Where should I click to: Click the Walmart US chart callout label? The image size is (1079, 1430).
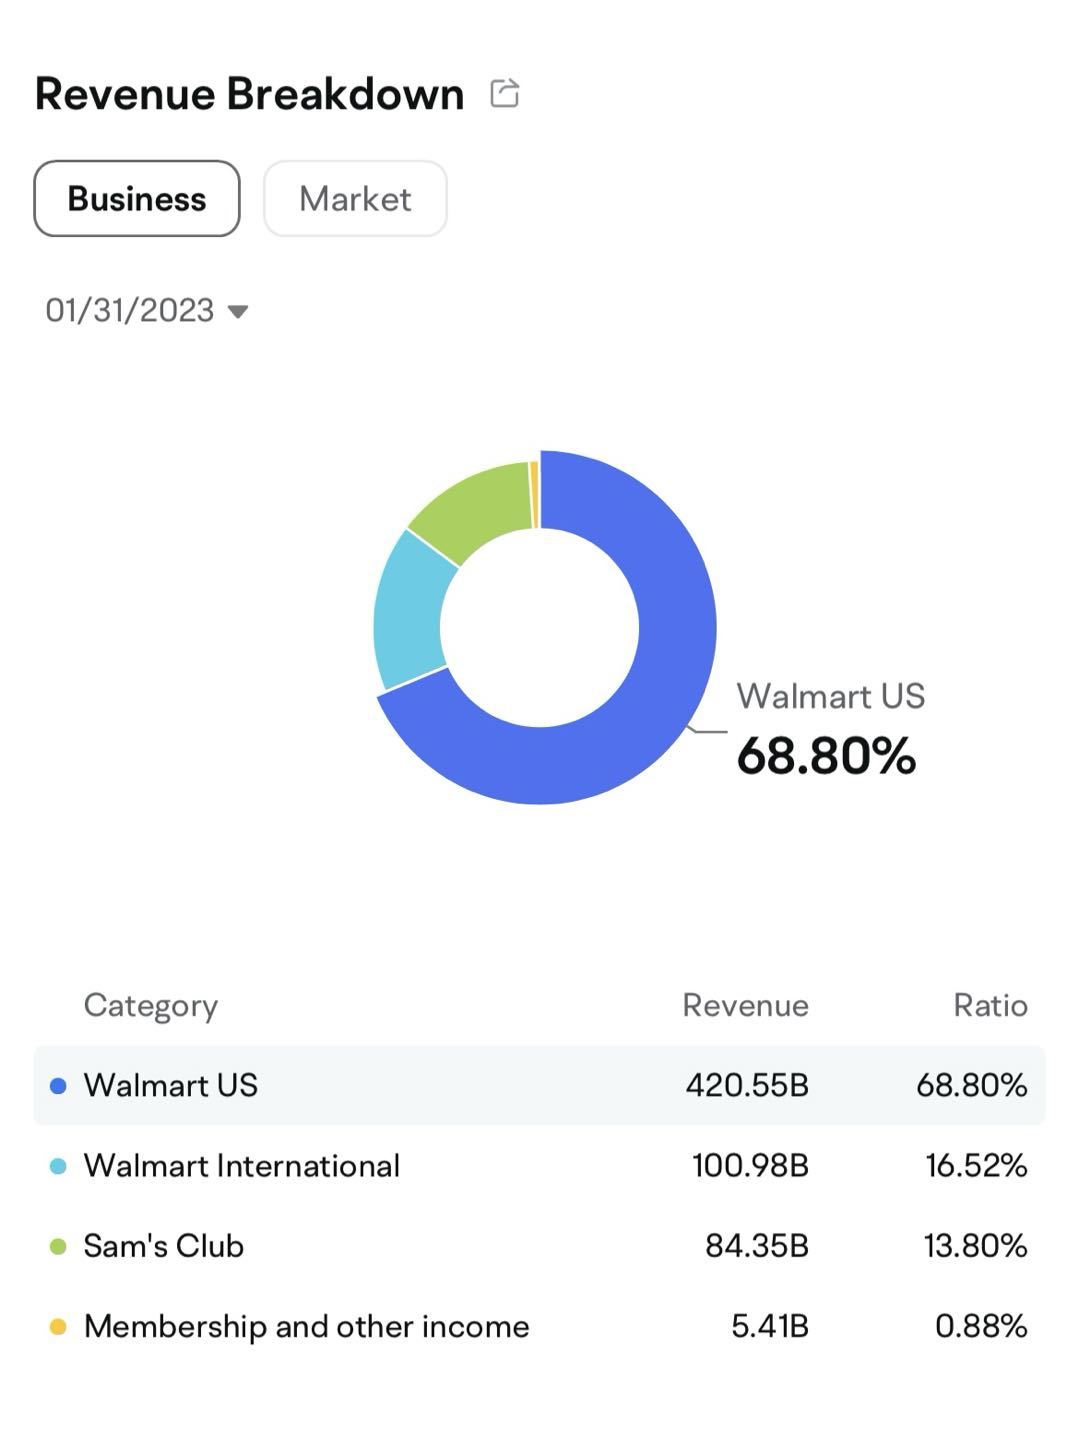coord(831,696)
